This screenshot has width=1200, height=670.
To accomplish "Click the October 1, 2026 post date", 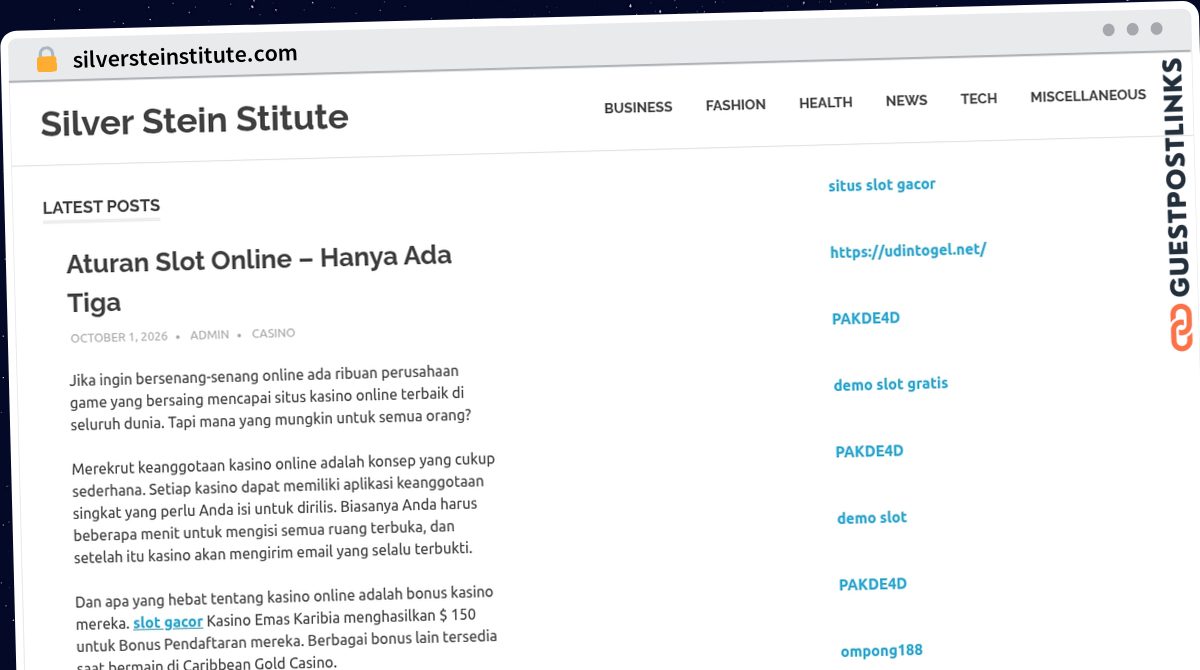I will point(119,337).
